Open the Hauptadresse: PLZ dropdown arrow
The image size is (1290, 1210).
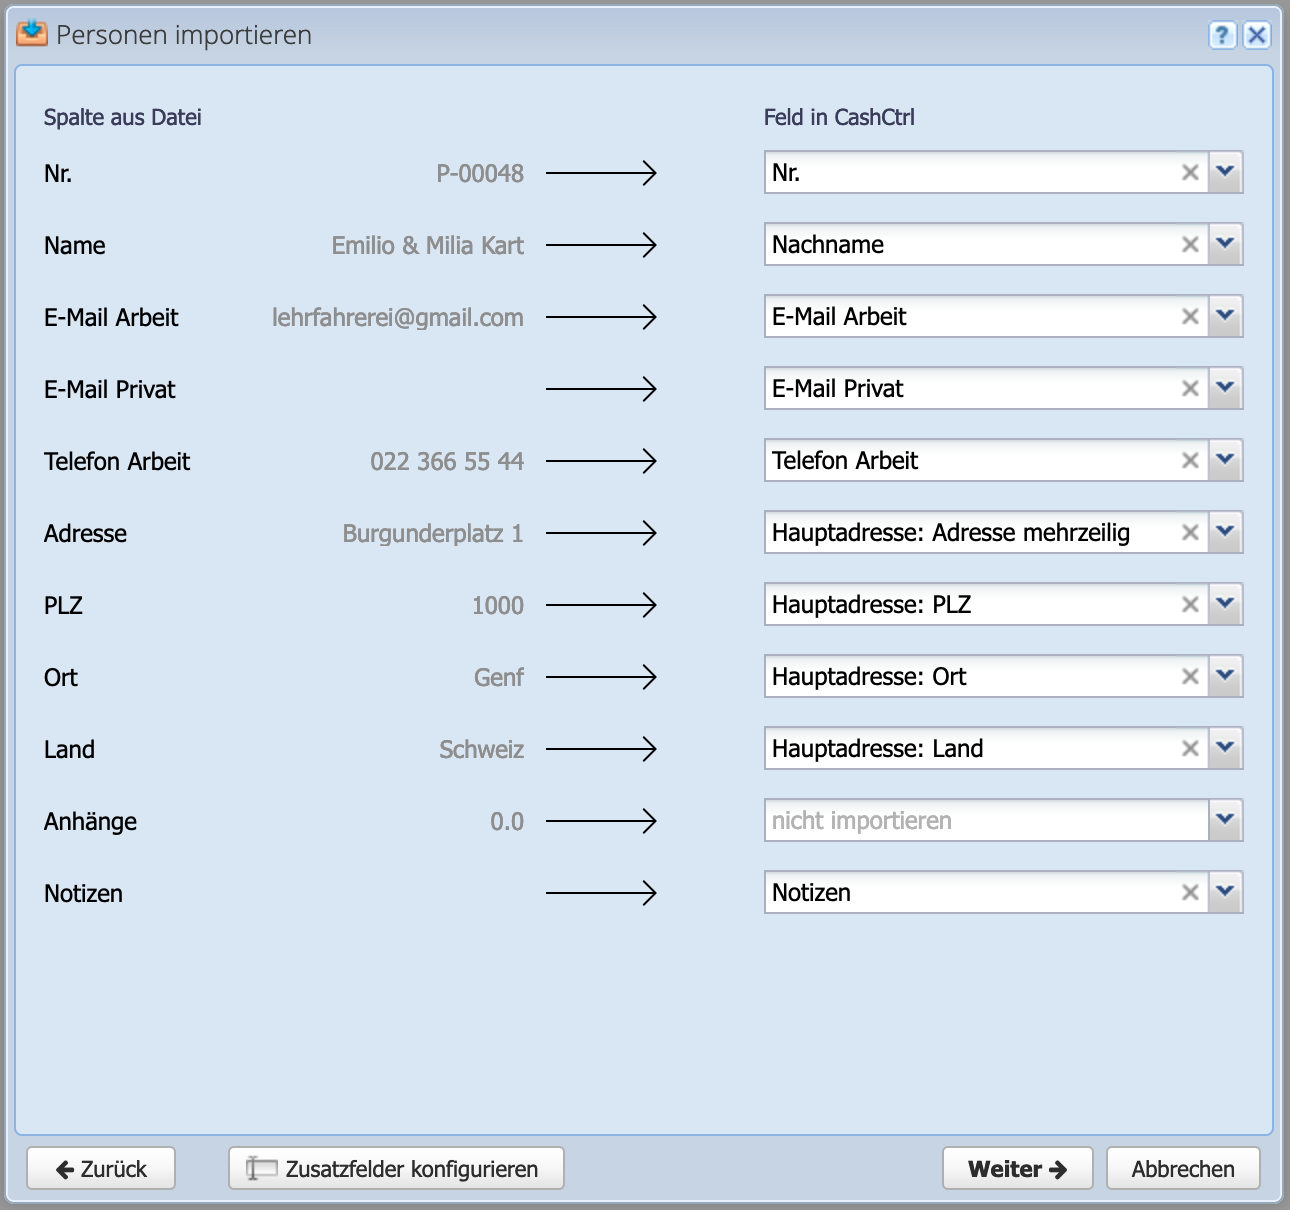click(1225, 604)
